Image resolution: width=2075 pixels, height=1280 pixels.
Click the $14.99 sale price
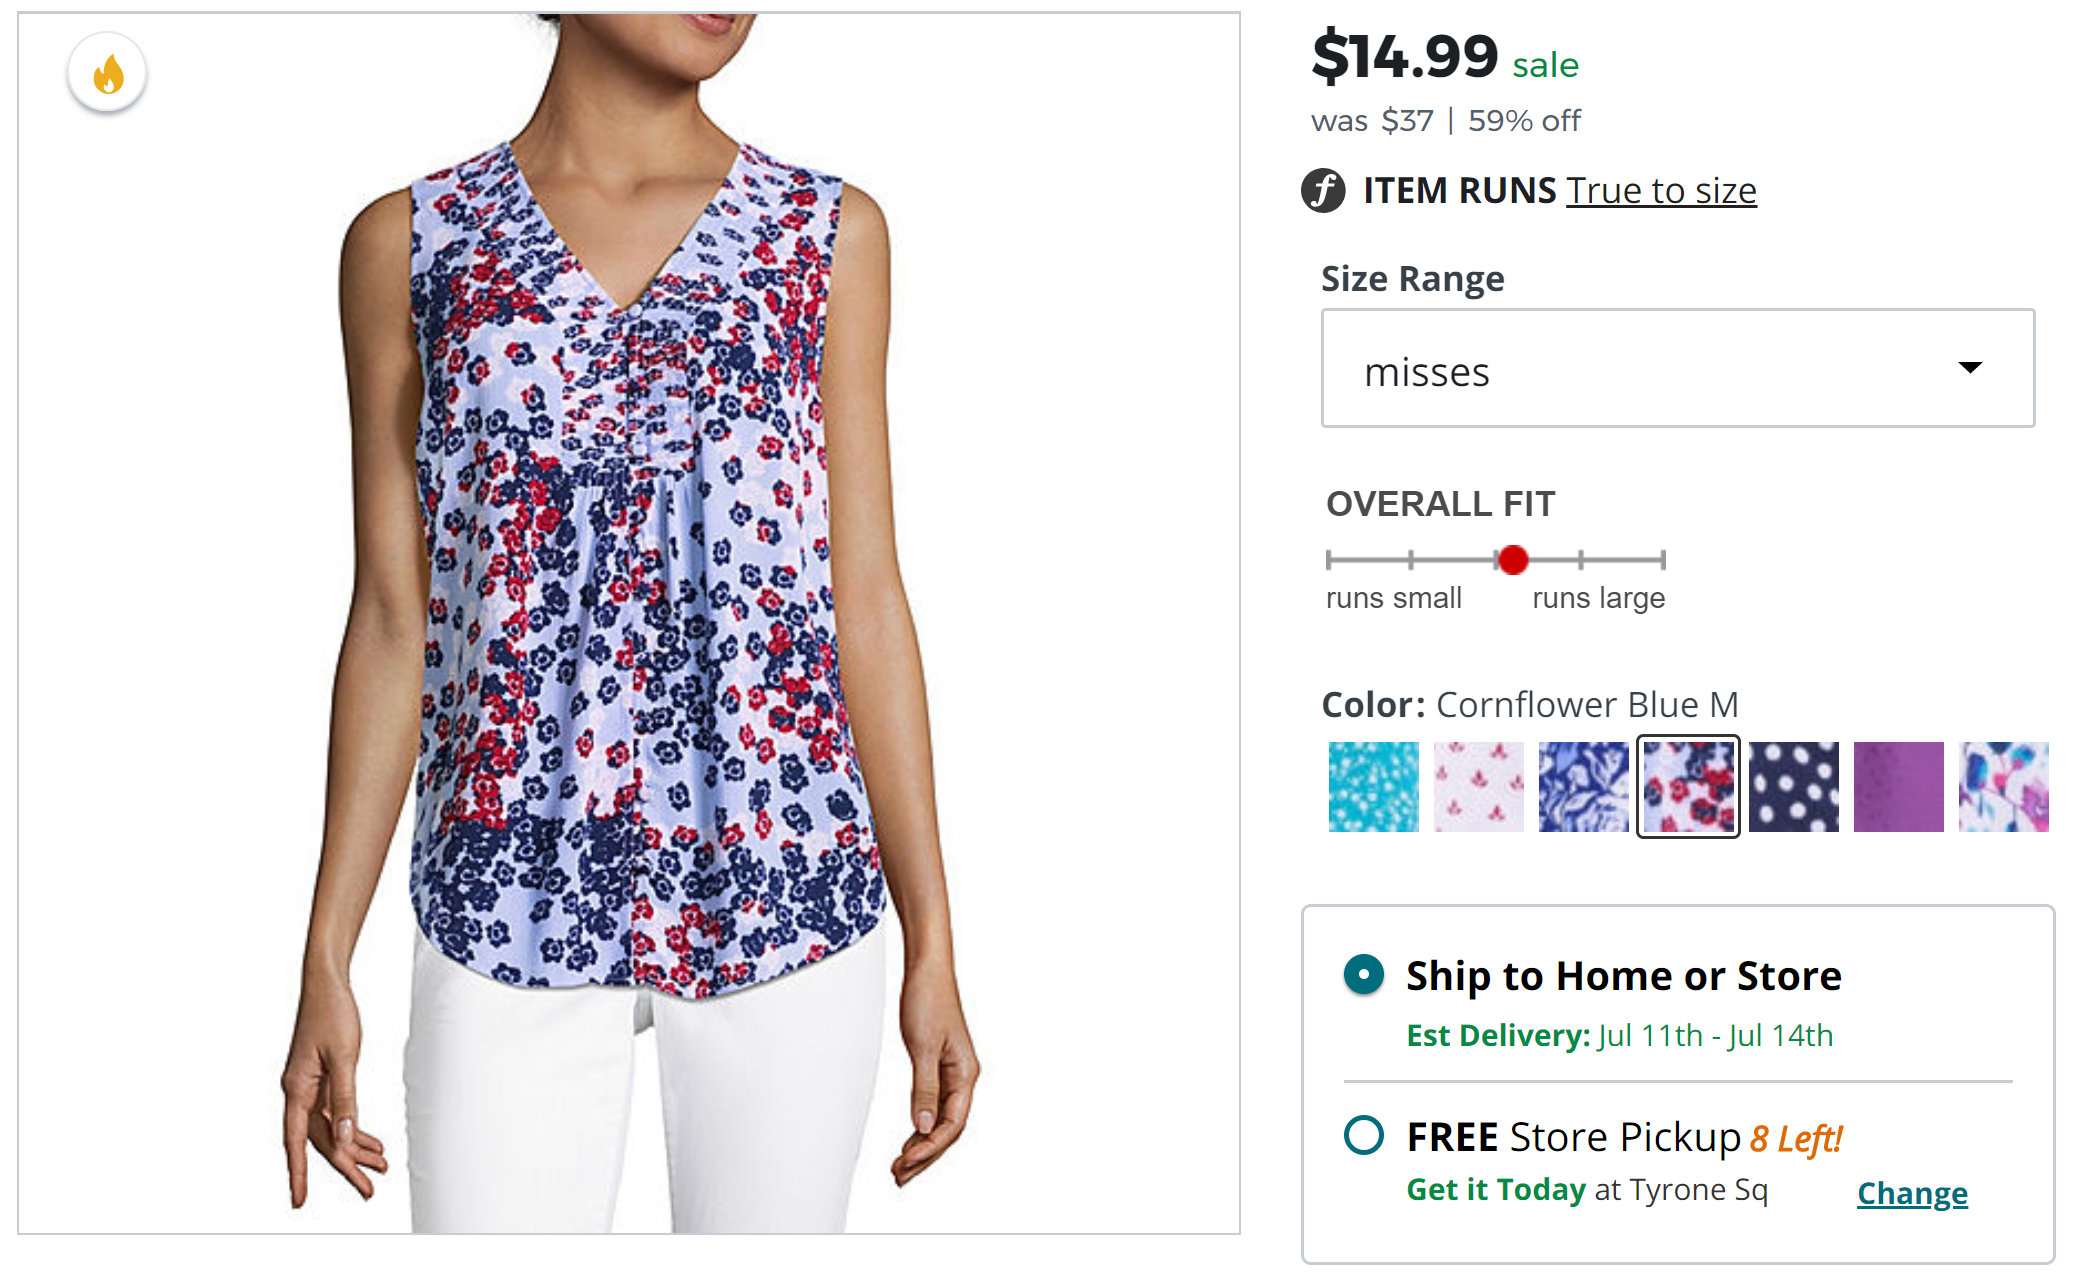coord(1404,57)
